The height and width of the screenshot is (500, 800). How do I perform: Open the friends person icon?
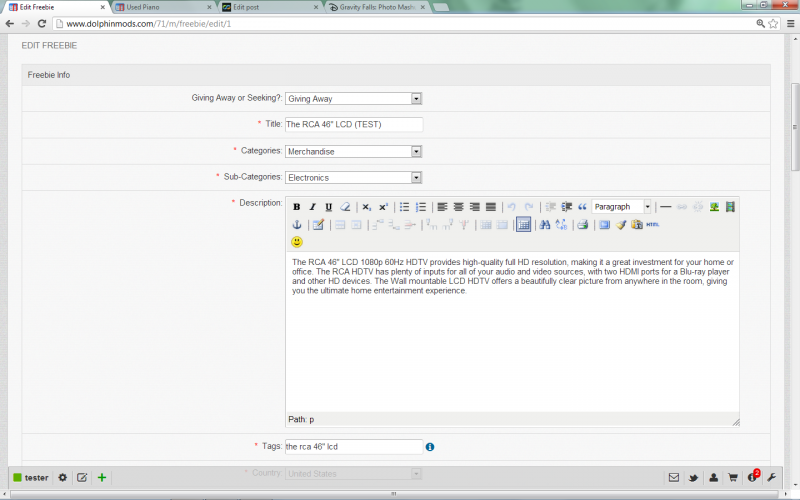pos(713,478)
